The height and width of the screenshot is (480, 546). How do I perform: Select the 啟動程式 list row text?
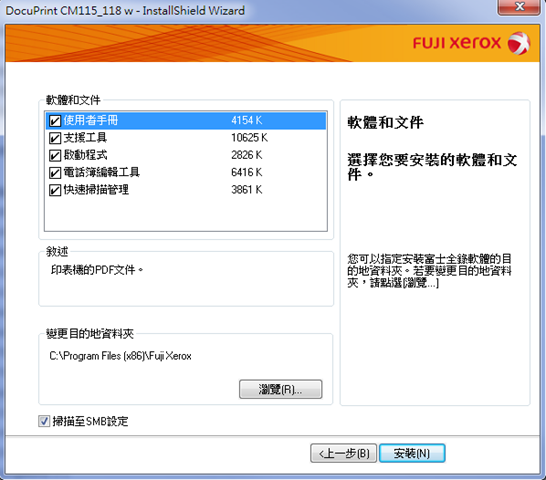click(x=85, y=155)
